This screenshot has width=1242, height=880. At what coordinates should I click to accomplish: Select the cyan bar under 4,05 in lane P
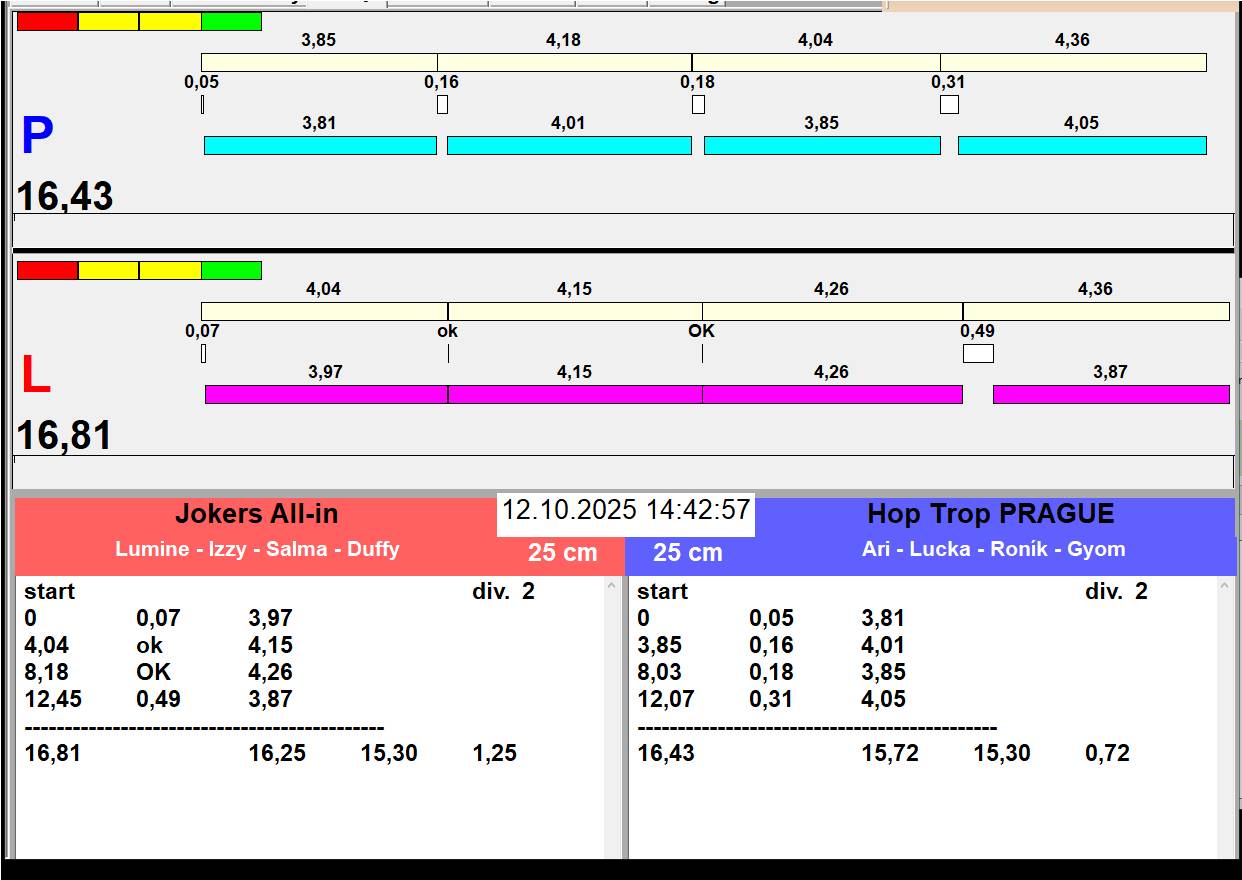(x=1082, y=145)
